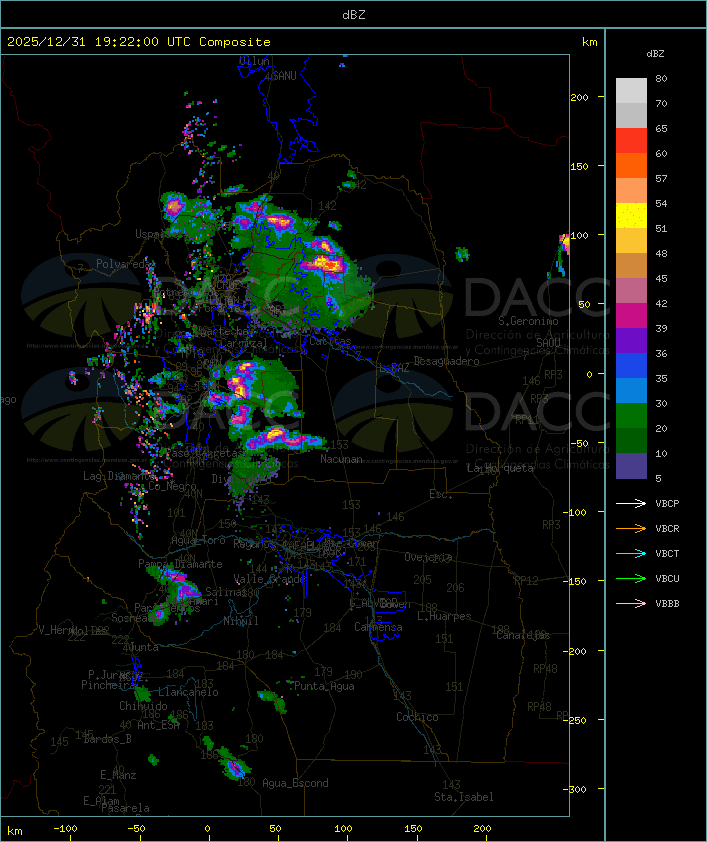Click the timestamp 2025/12/31 19:22:00 UTC Composite
This screenshot has height=842, width=707.
(x=139, y=42)
